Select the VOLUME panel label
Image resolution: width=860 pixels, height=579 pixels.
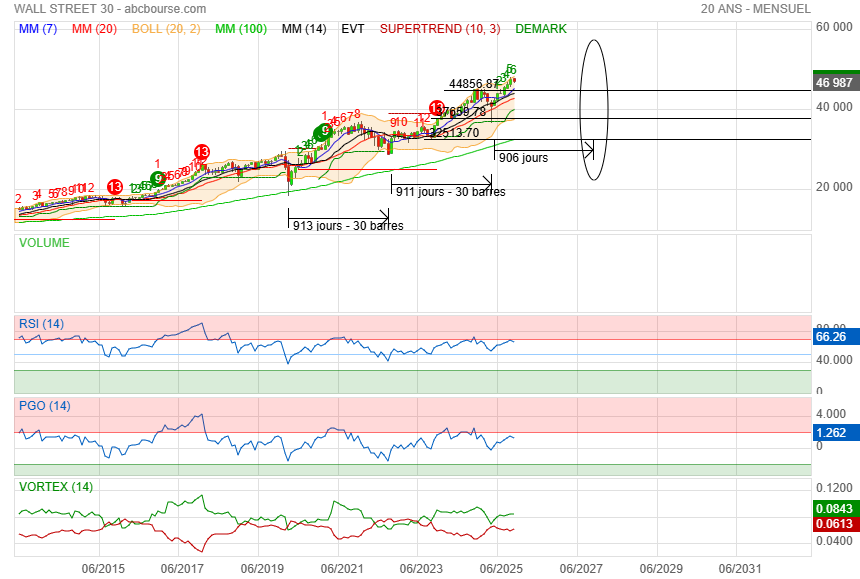(x=45, y=243)
